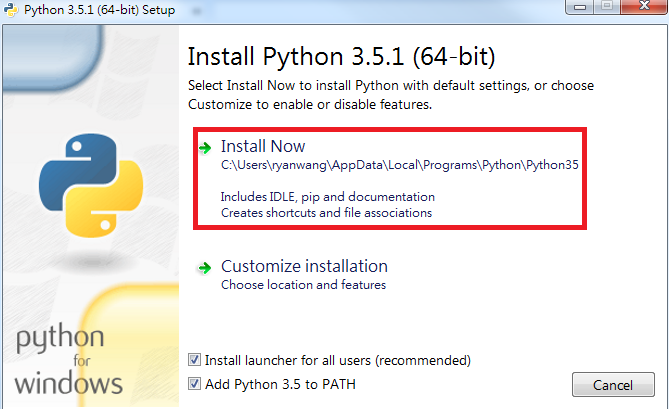Click the 'Python 3.5.1 (64-bit) Setup' window title
669x409 pixels.
pos(99,10)
